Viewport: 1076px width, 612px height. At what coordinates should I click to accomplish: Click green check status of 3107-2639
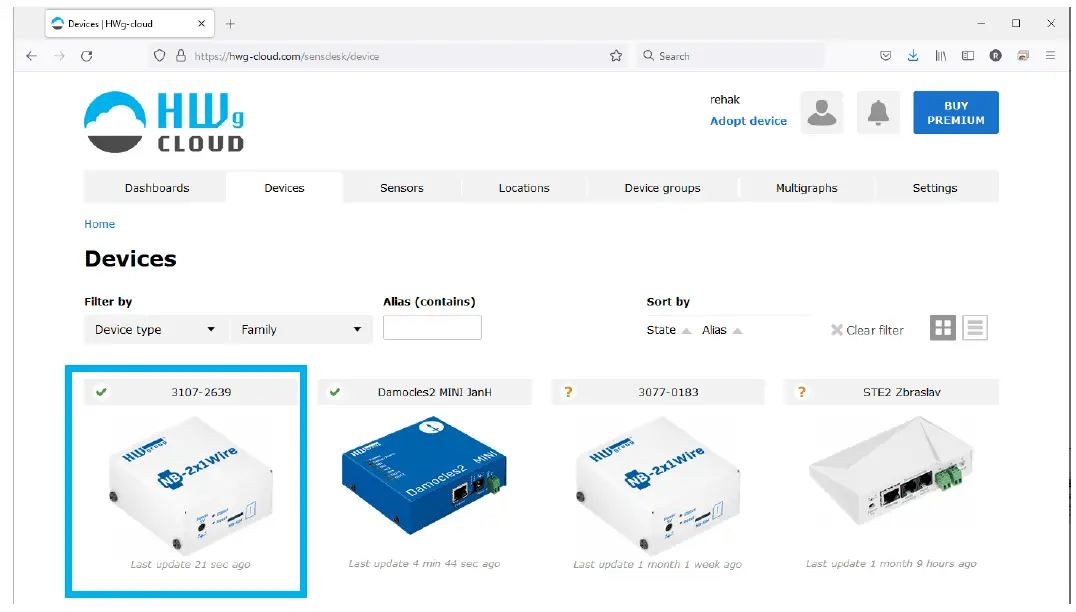click(102, 392)
